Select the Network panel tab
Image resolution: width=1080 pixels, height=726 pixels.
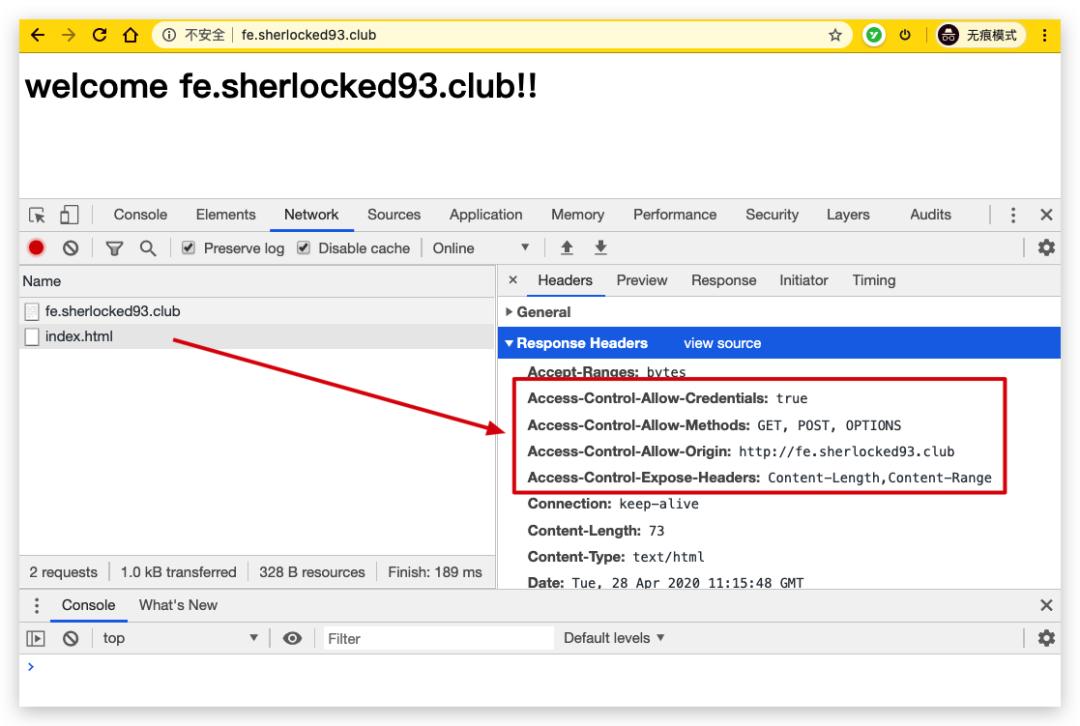point(311,215)
